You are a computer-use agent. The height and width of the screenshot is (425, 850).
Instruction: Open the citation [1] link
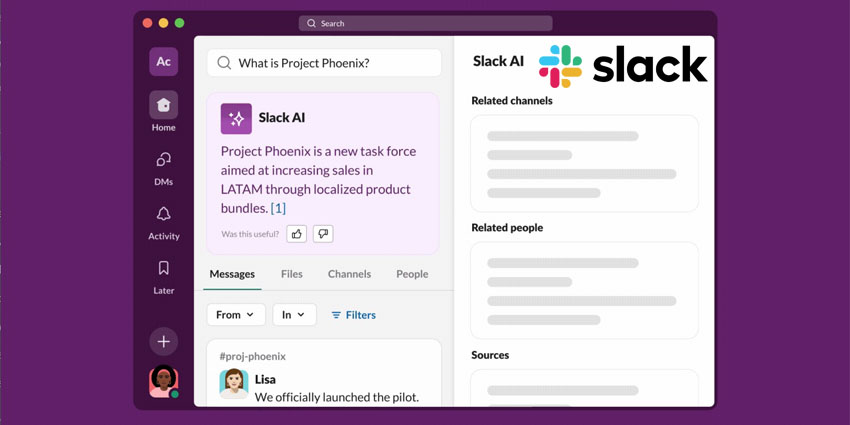(x=278, y=208)
